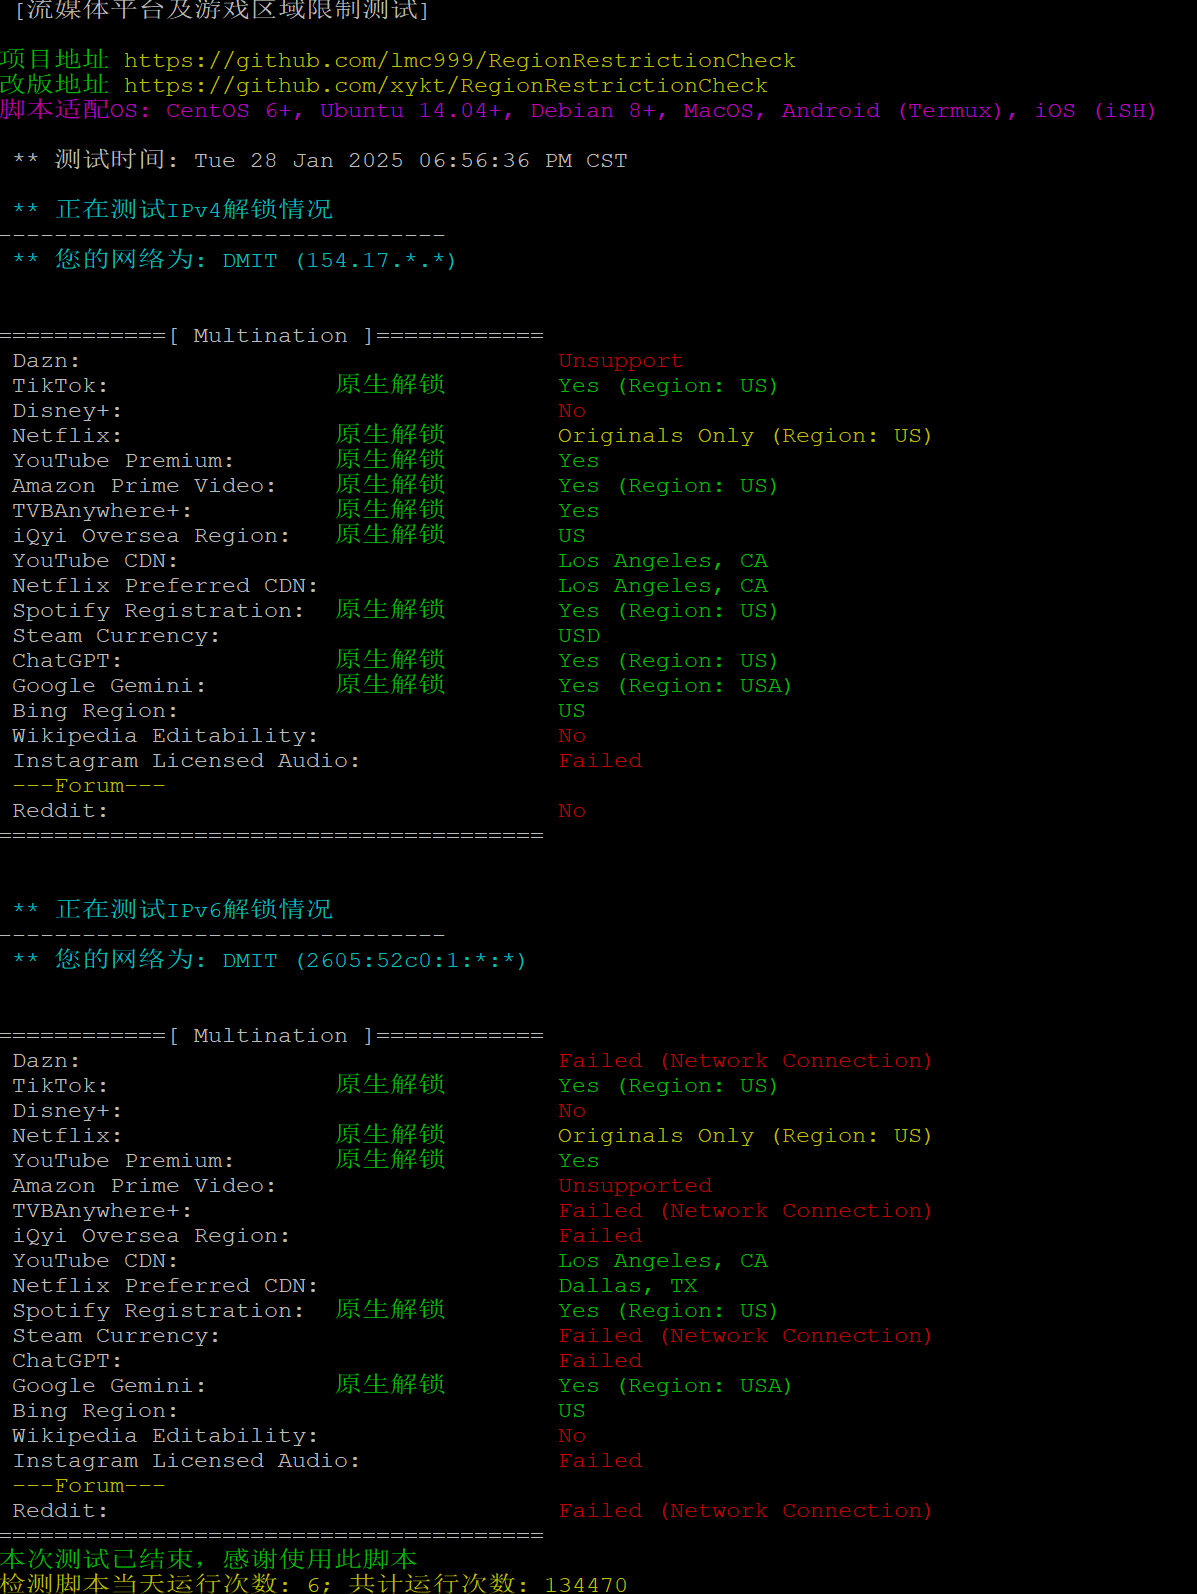
Task: Click the "Unsupported" result for Amazon Prime Video
Action: 635,1186
